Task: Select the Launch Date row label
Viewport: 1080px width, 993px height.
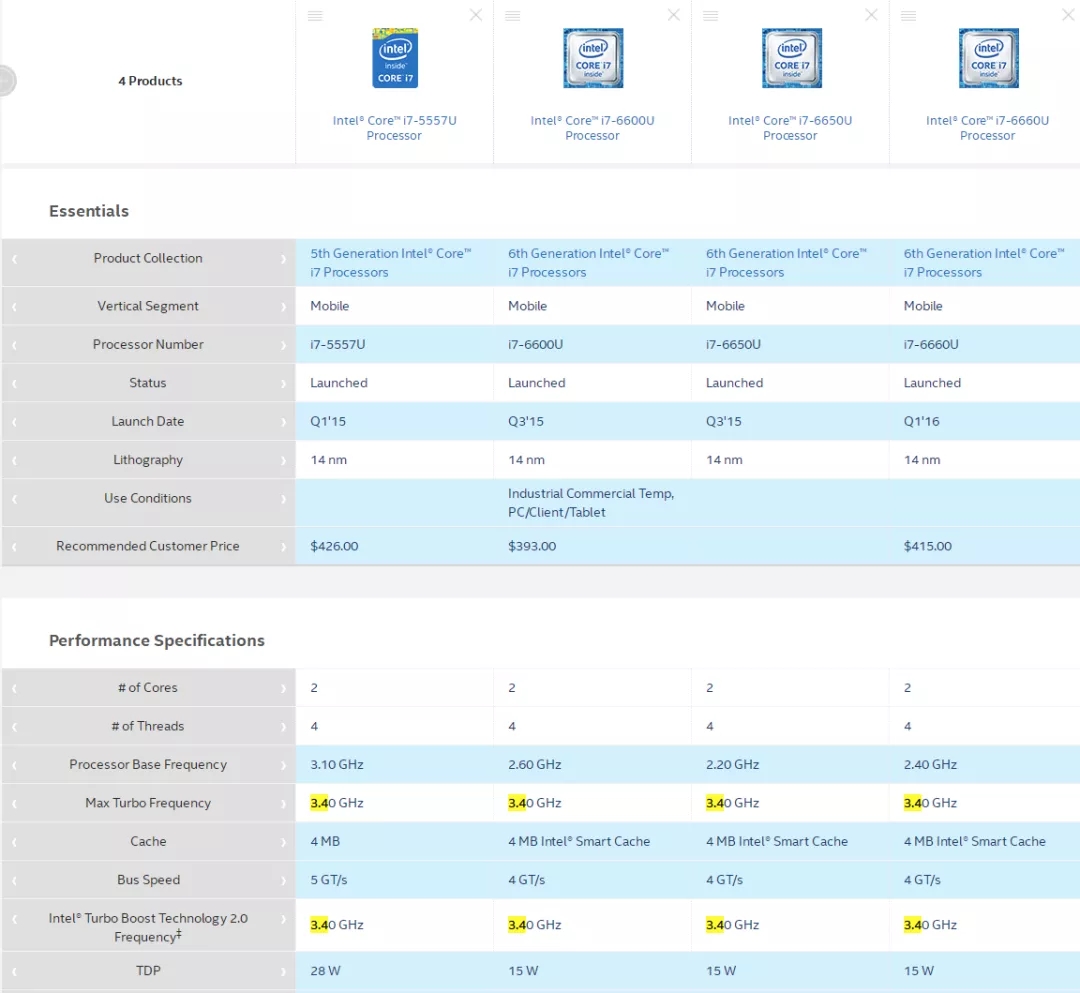Action: point(148,421)
